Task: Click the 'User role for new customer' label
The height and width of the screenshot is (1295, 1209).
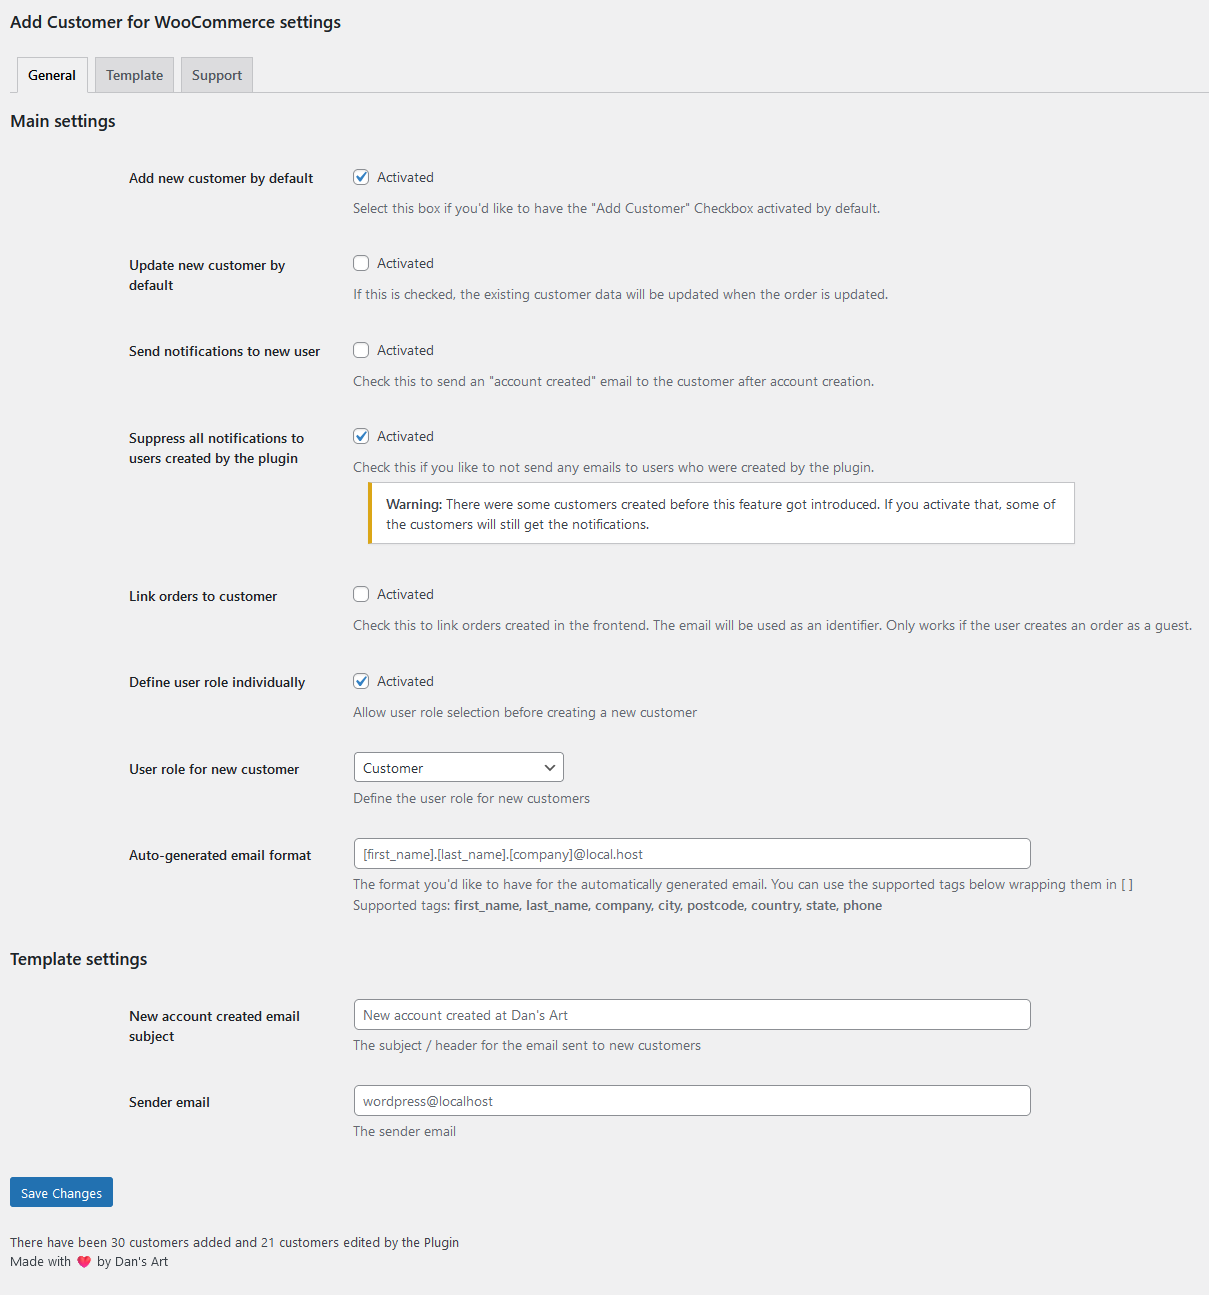Action: (x=214, y=769)
